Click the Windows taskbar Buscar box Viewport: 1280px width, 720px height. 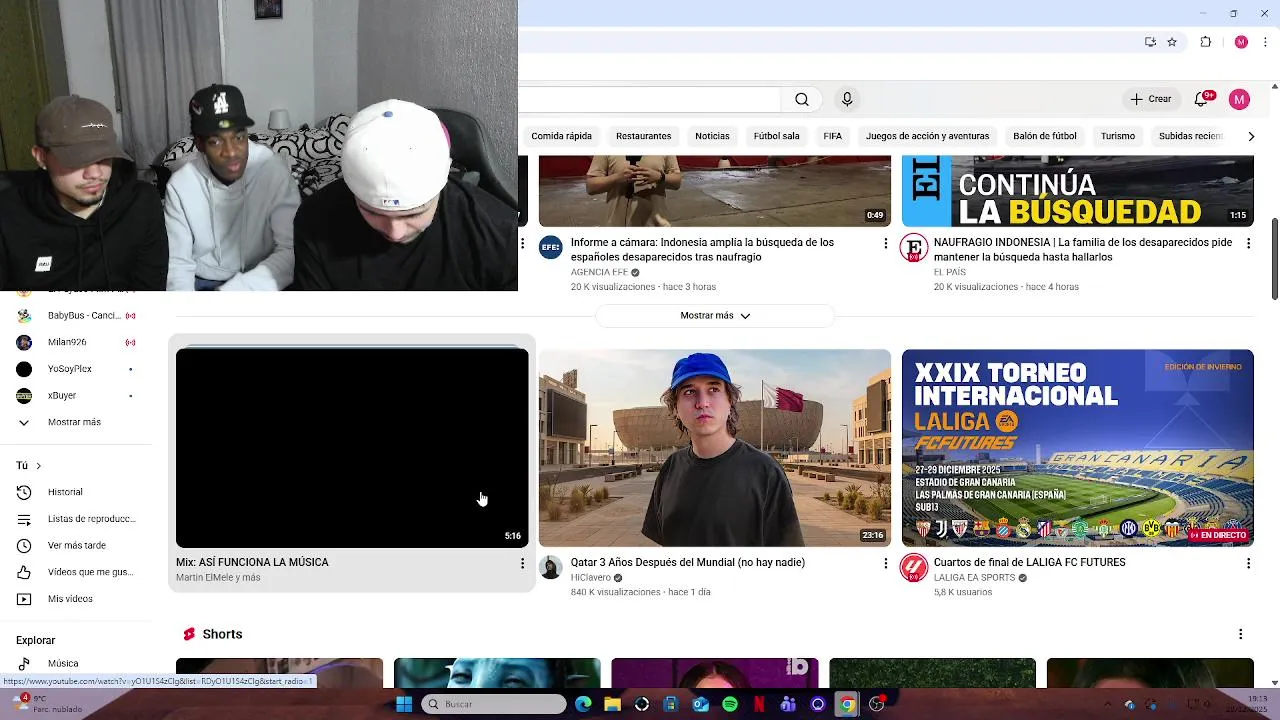[x=494, y=704]
